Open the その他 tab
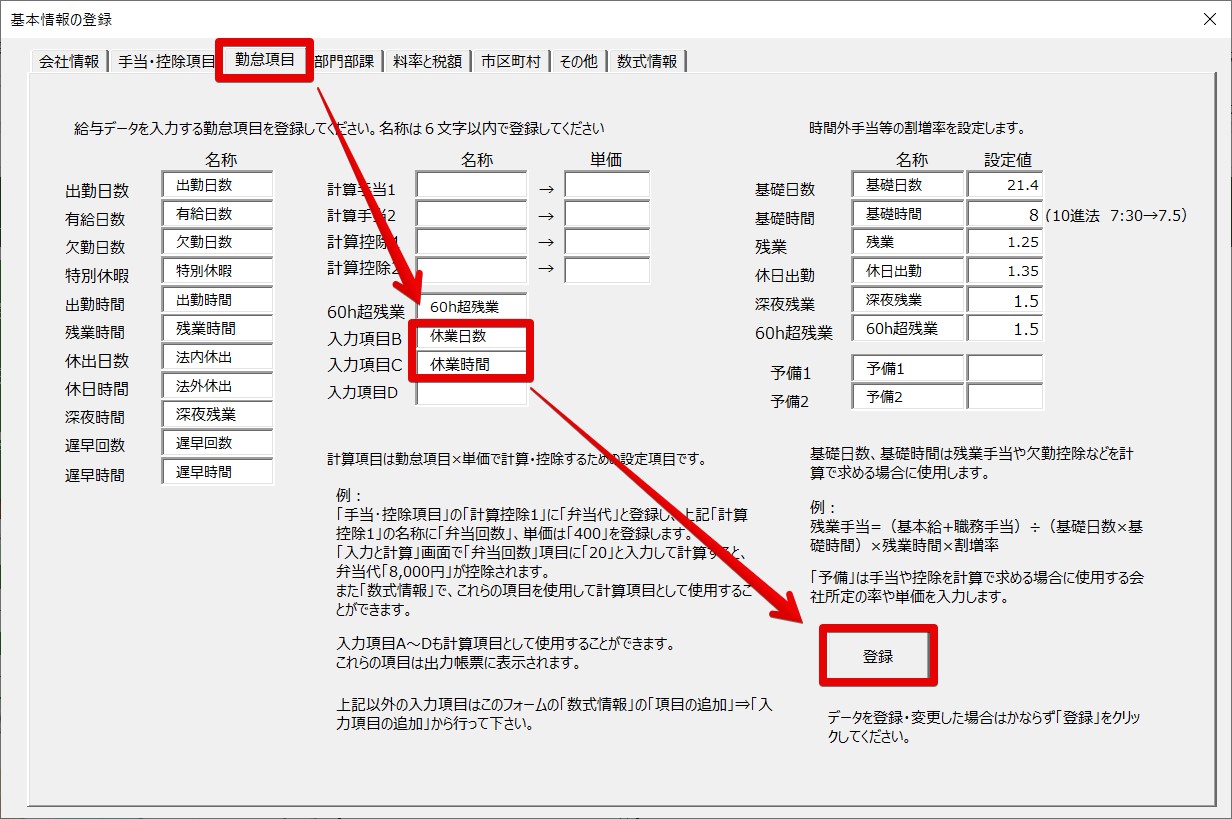Viewport: 1232px width, 819px height. 578,61
